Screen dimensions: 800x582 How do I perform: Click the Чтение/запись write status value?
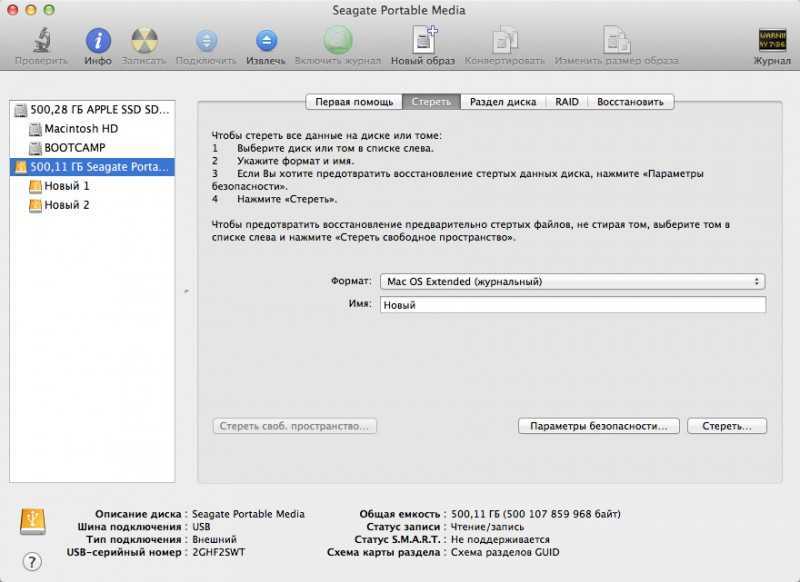point(487,527)
